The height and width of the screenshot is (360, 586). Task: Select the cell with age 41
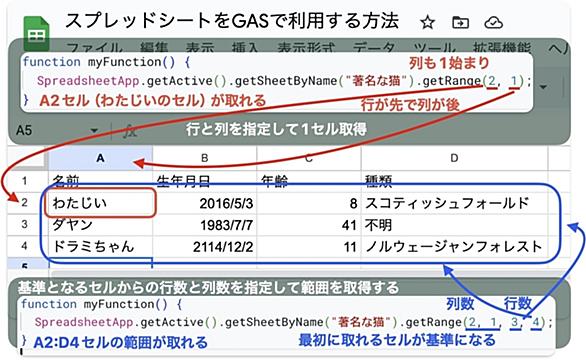coord(309,225)
